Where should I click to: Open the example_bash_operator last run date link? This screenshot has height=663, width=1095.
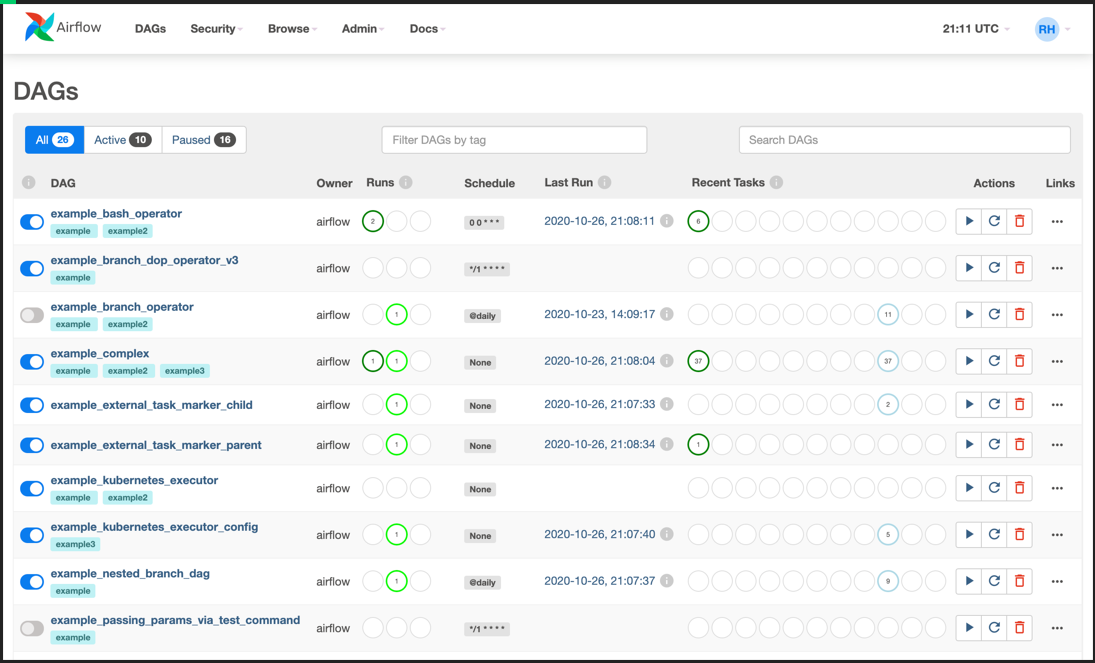(x=599, y=221)
